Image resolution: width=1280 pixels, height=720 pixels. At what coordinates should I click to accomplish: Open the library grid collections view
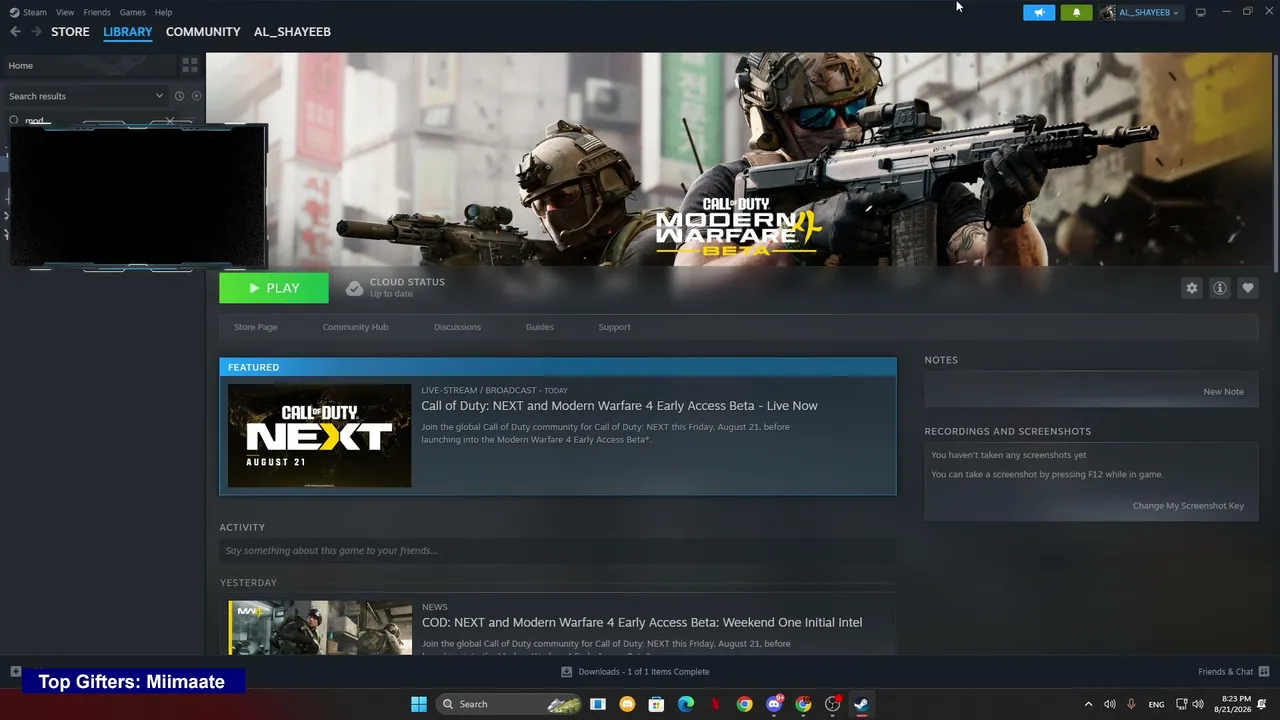coord(189,65)
